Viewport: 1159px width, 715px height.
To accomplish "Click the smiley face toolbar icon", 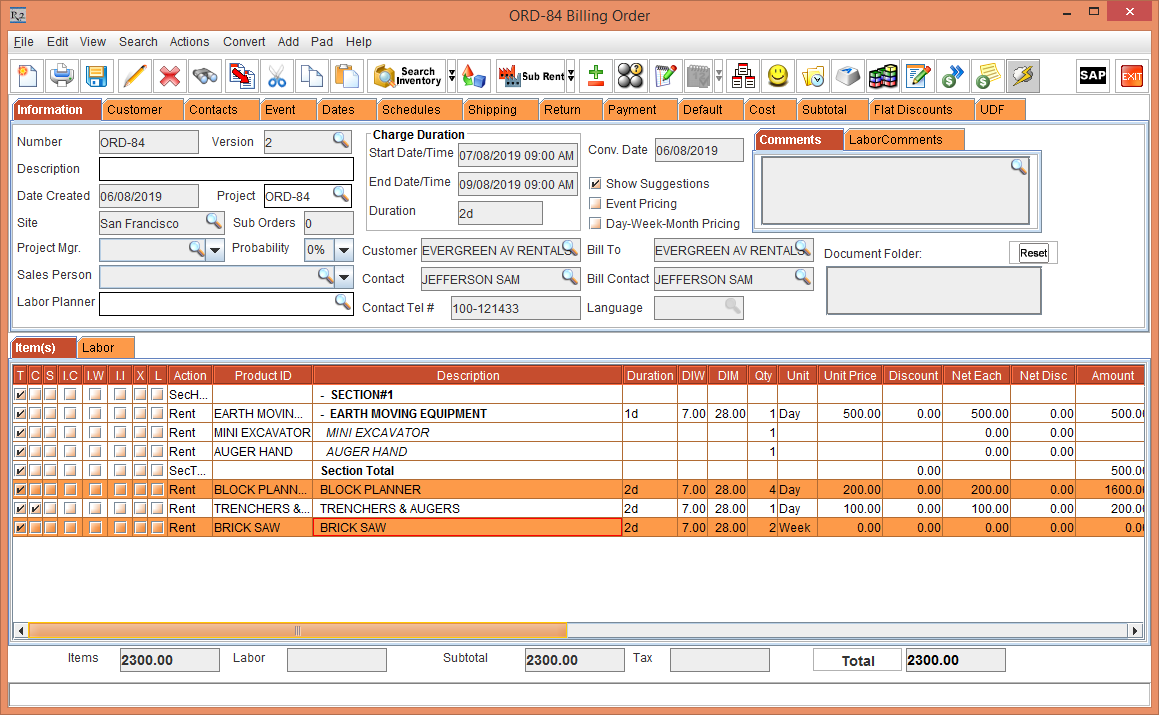I will [777, 76].
